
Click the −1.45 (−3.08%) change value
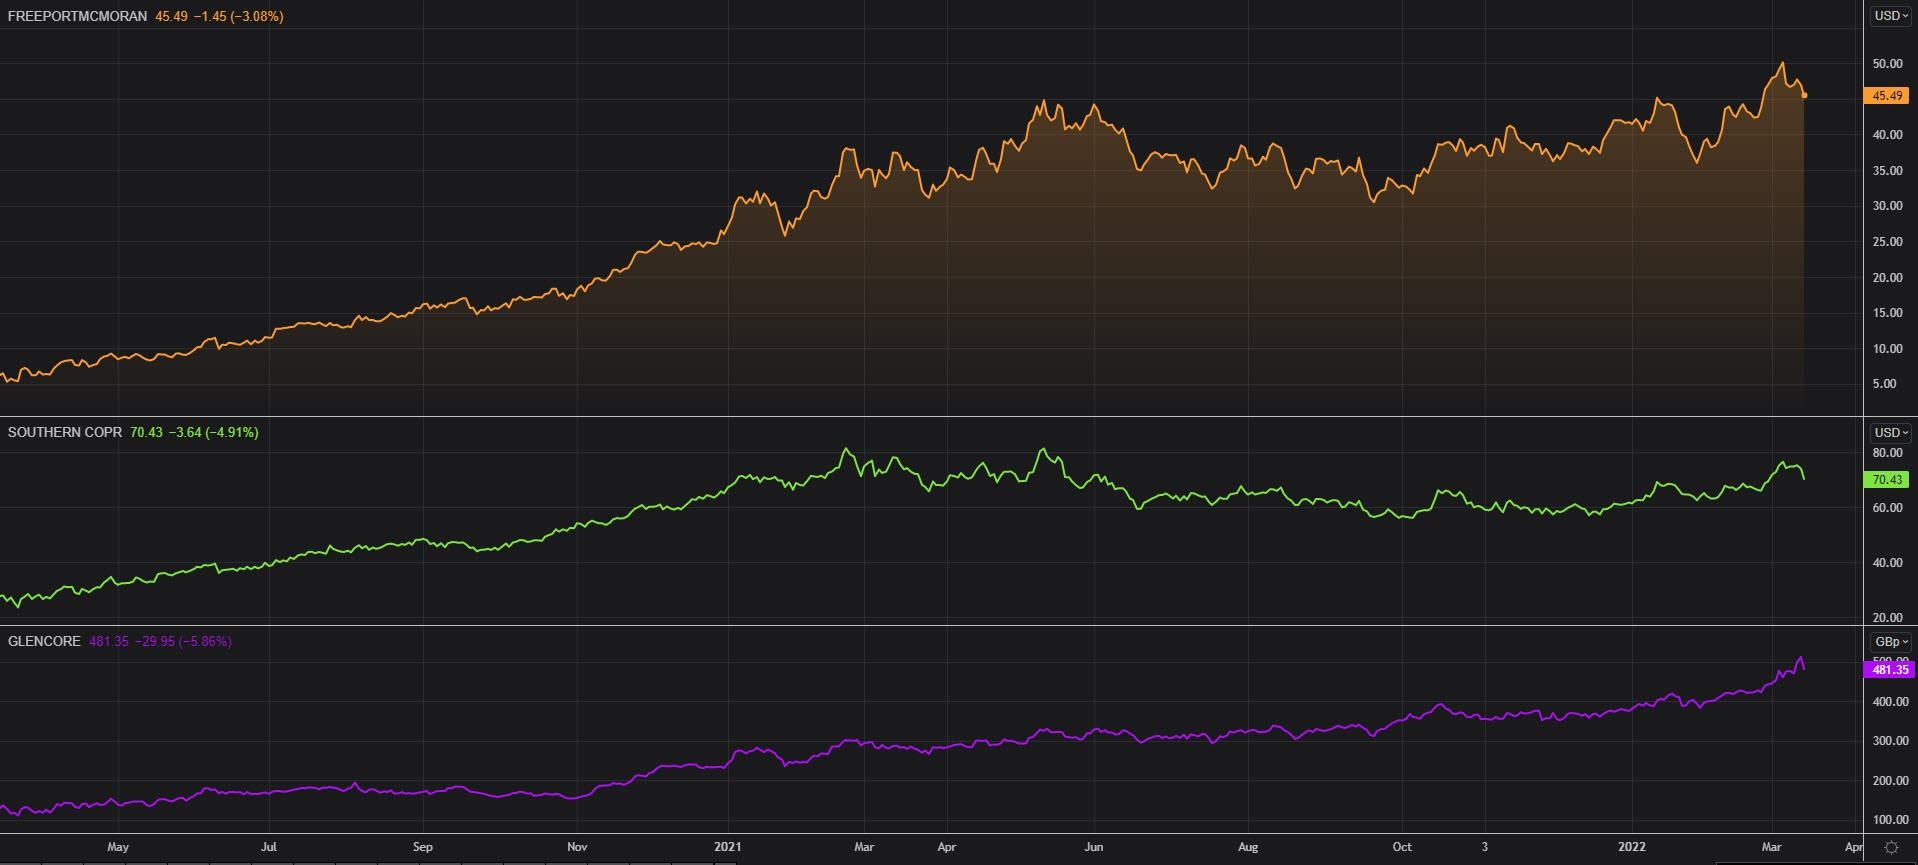point(240,17)
